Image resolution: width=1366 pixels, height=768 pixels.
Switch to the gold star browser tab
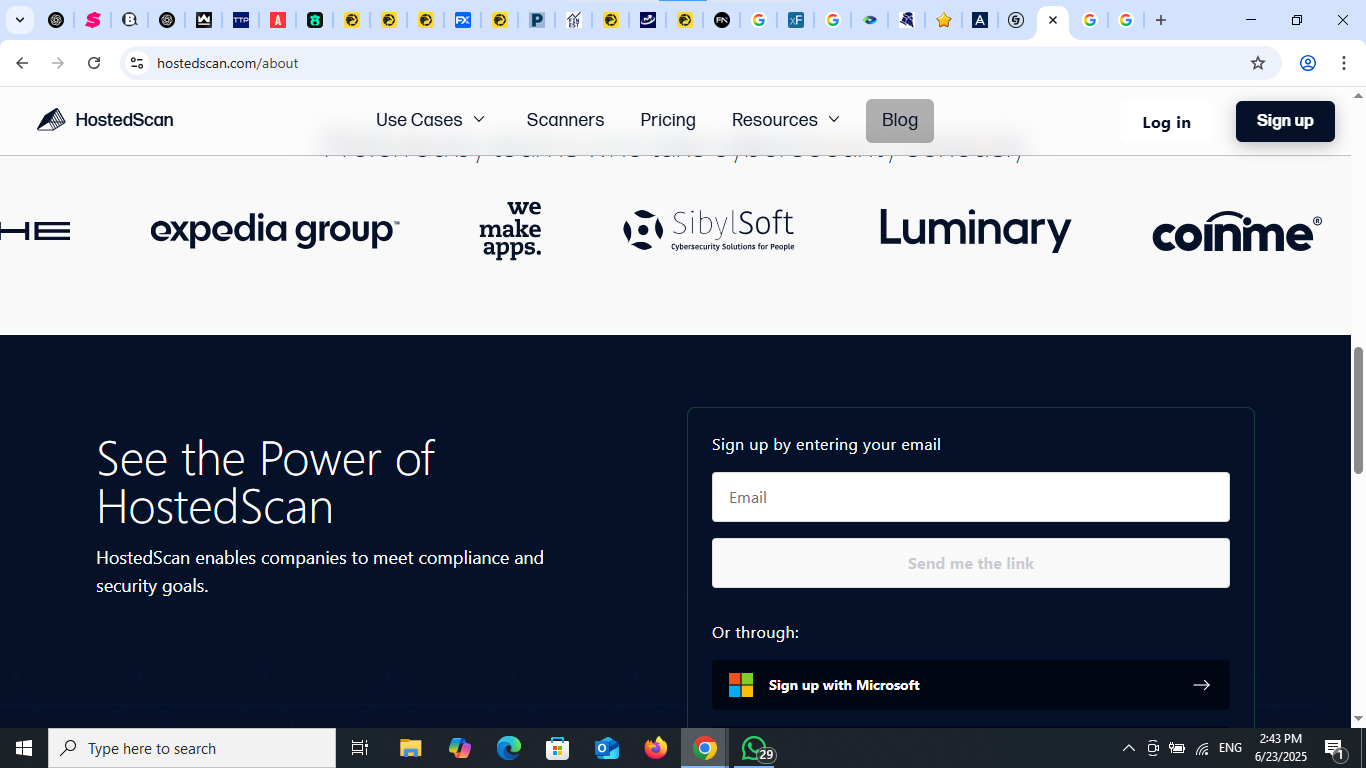click(944, 20)
